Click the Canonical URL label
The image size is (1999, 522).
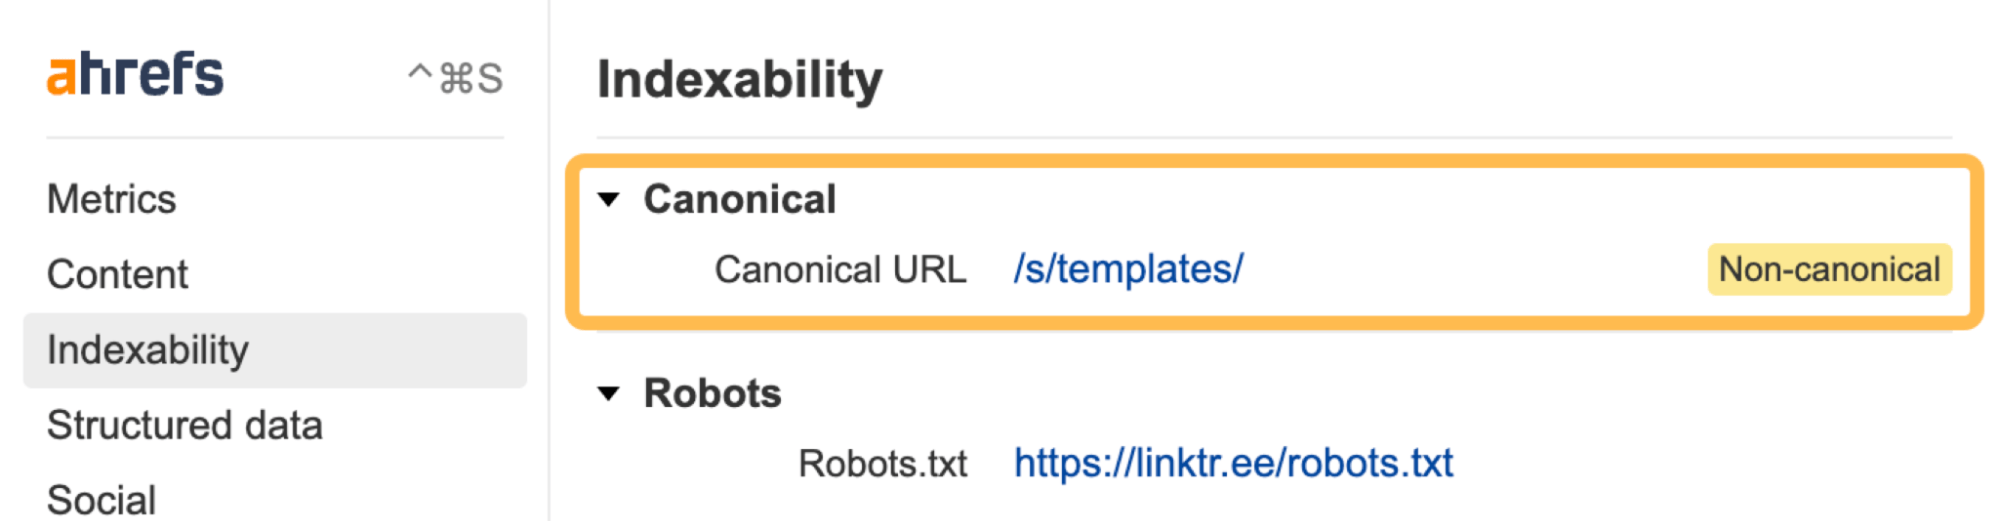pyautogui.click(x=840, y=269)
